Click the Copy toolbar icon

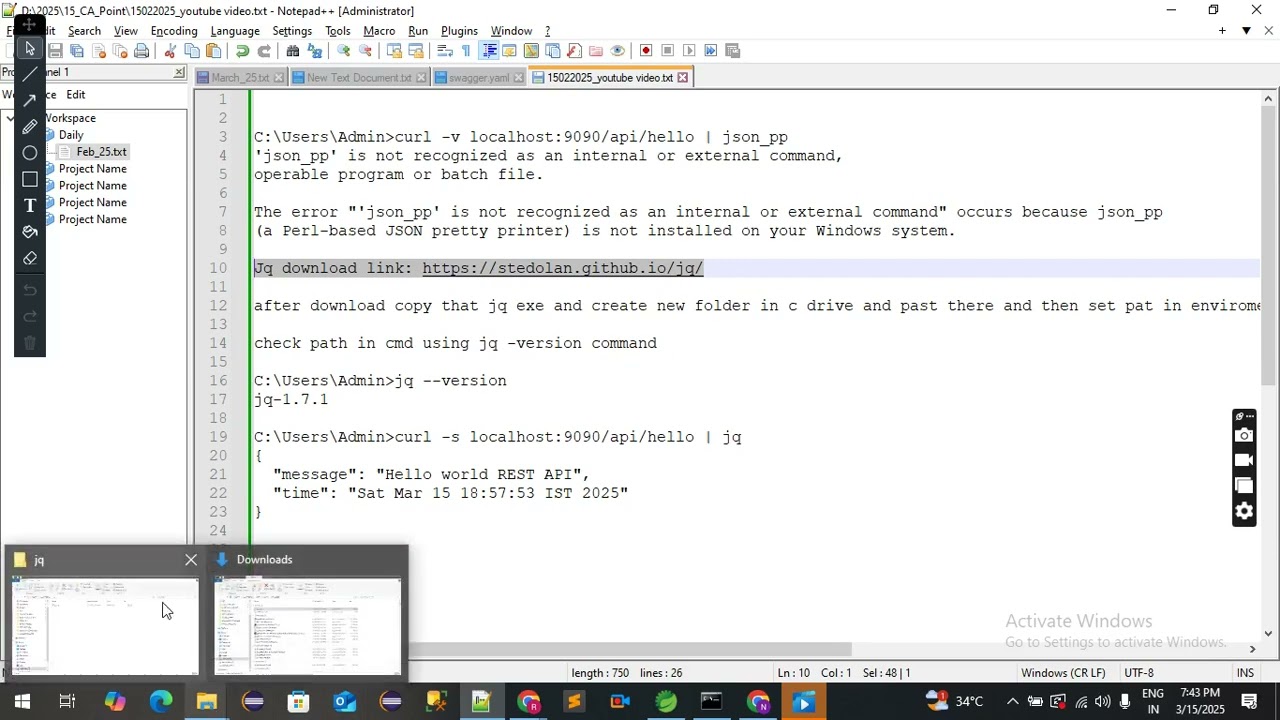tap(192, 51)
